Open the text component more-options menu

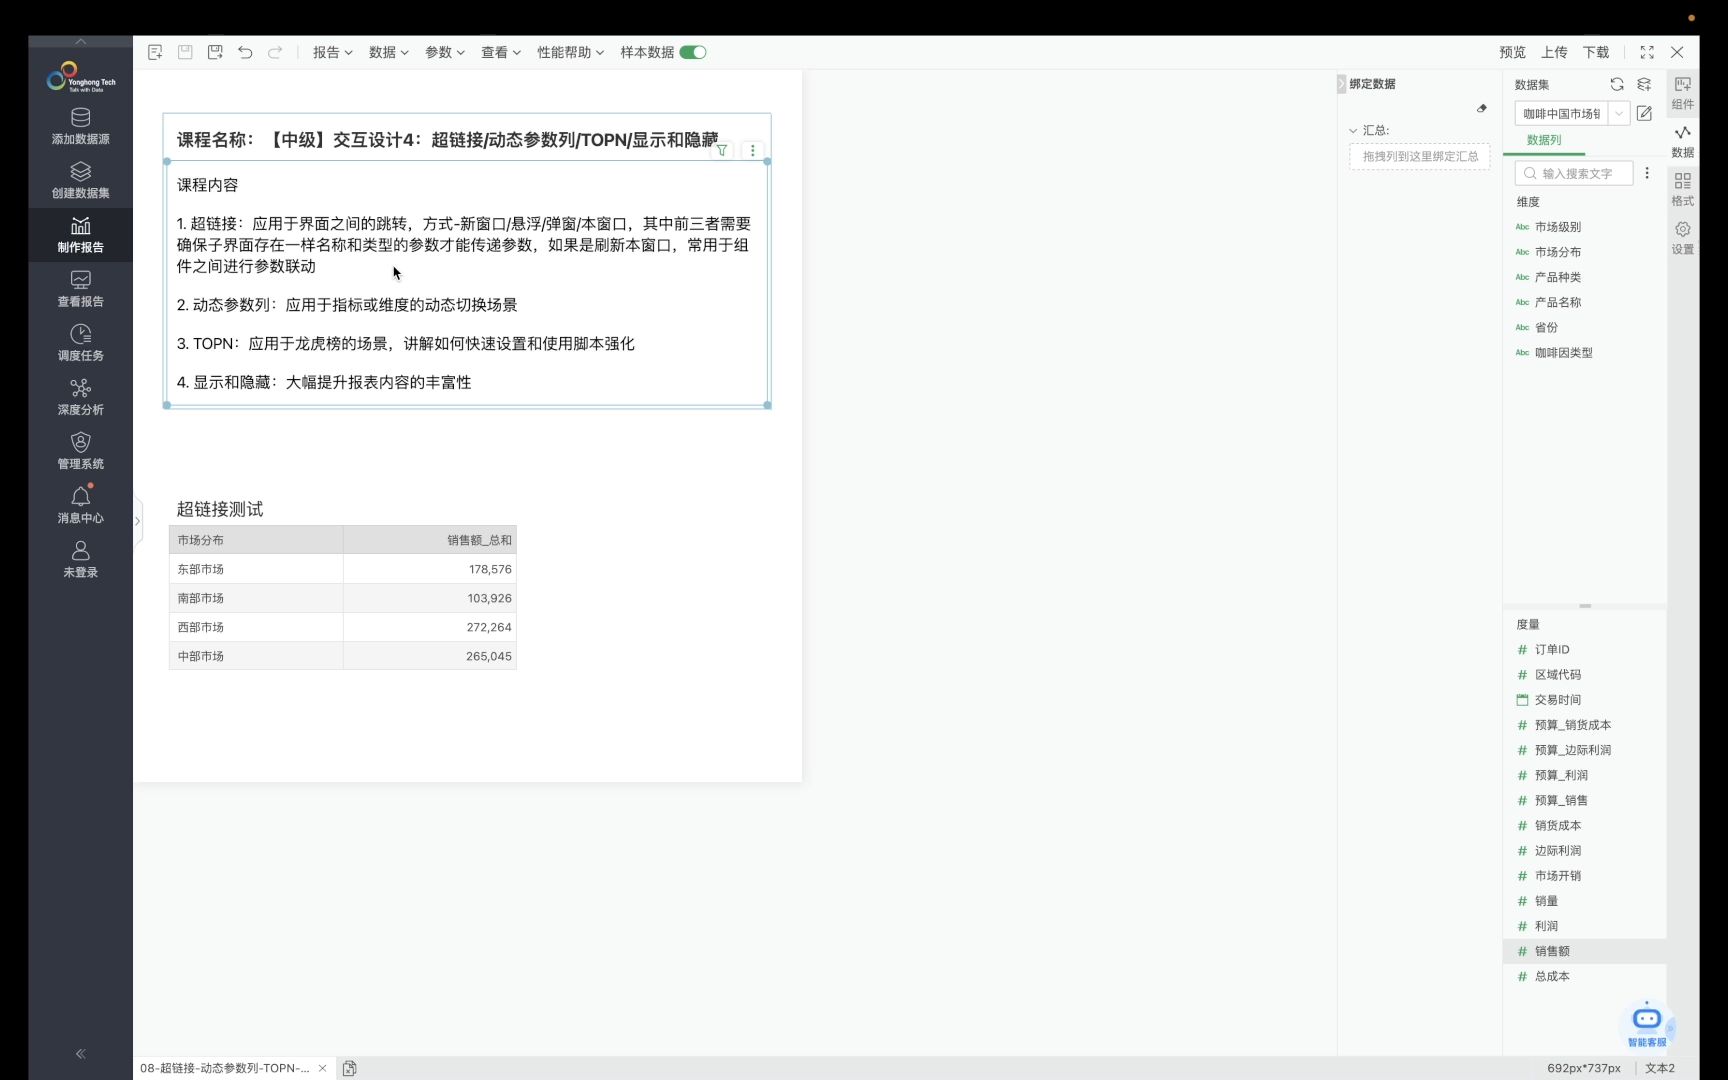click(753, 151)
